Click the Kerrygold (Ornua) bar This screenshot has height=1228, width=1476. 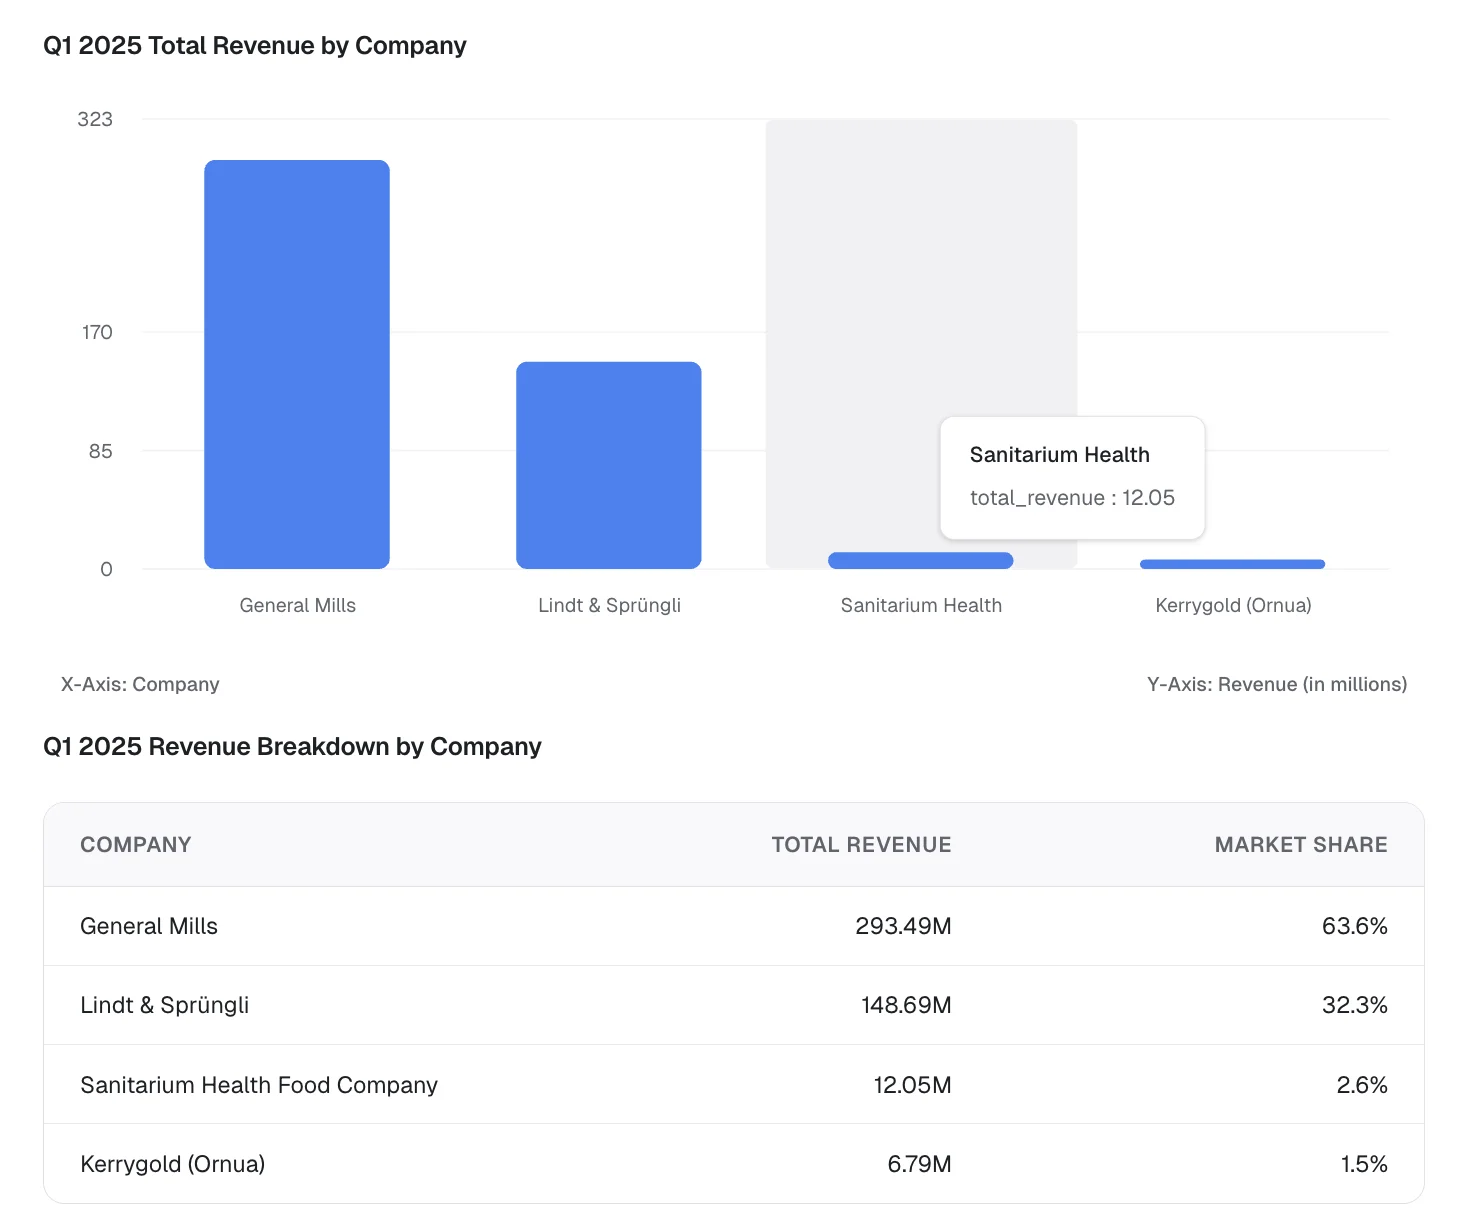1232,564
